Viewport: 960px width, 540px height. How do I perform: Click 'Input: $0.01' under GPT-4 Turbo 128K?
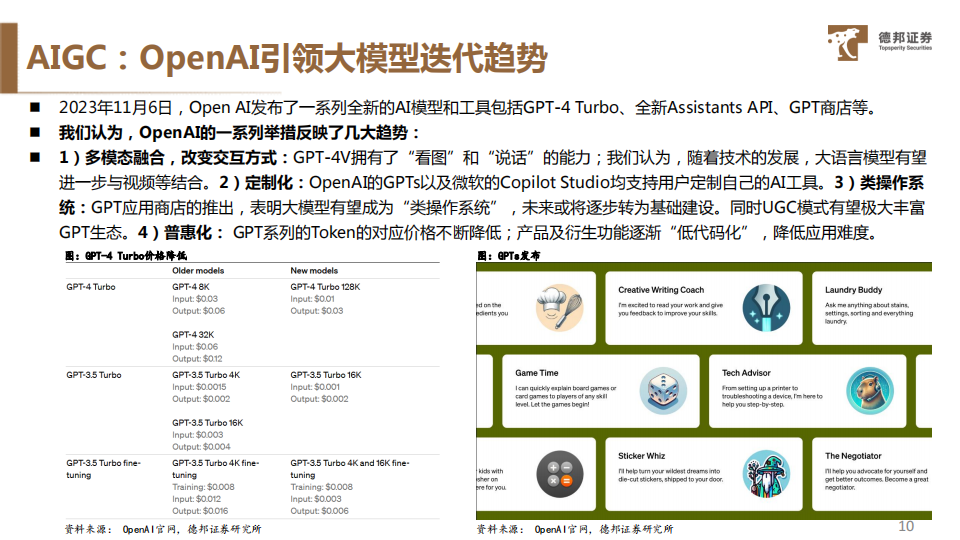[x=312, y=299]
